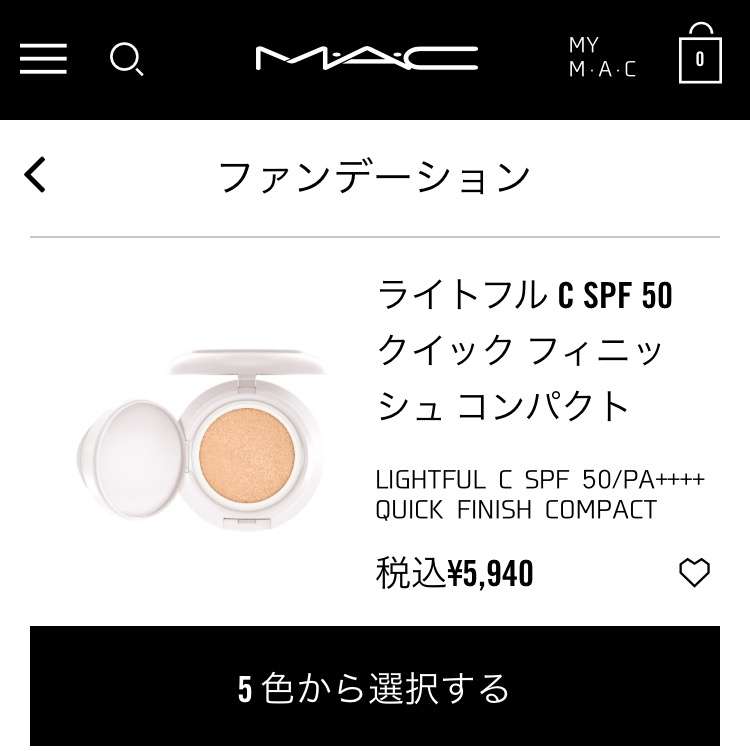The image size is (750, 751).
Task: Select the ファンデーション category heading
Action: [x=375, y=177]
